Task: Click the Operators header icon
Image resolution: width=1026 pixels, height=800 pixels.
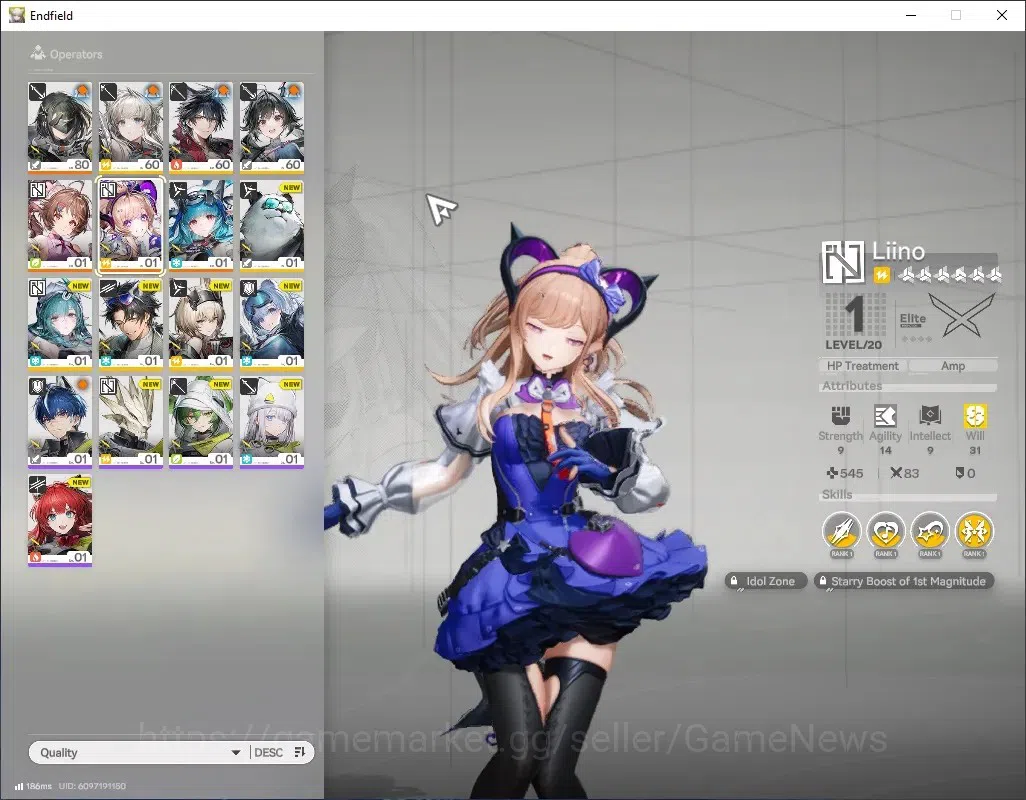Action: pyautogui.click(x=38, y=53)
